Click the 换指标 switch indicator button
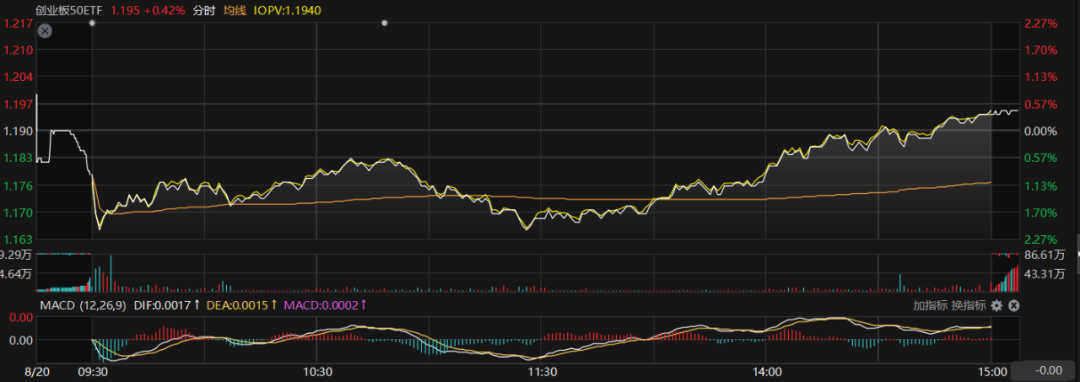The width and height of the screenshot is (1080, 382). pyautogui.click(x=968, y=305)
